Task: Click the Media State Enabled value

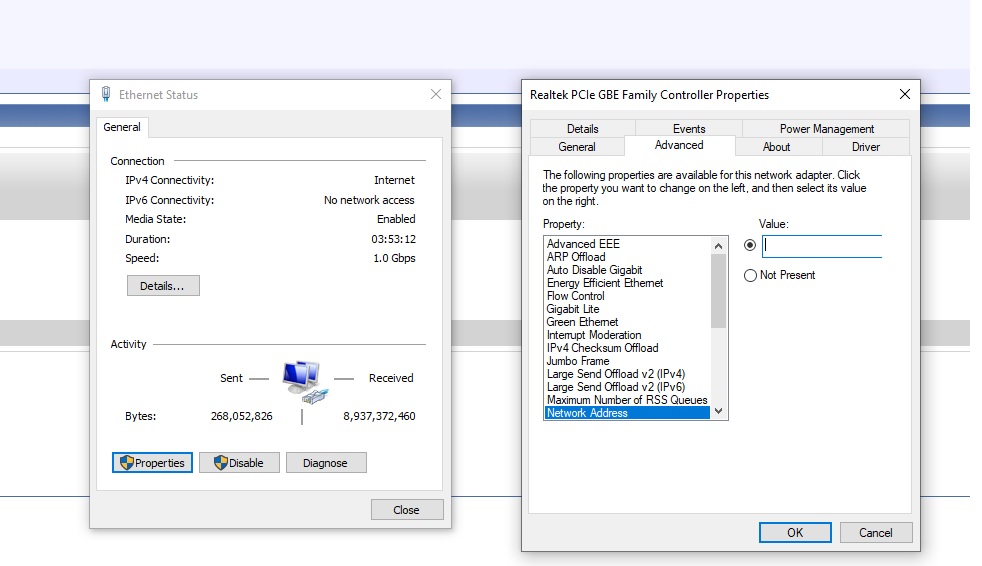Action: click(x=396, y=219)
